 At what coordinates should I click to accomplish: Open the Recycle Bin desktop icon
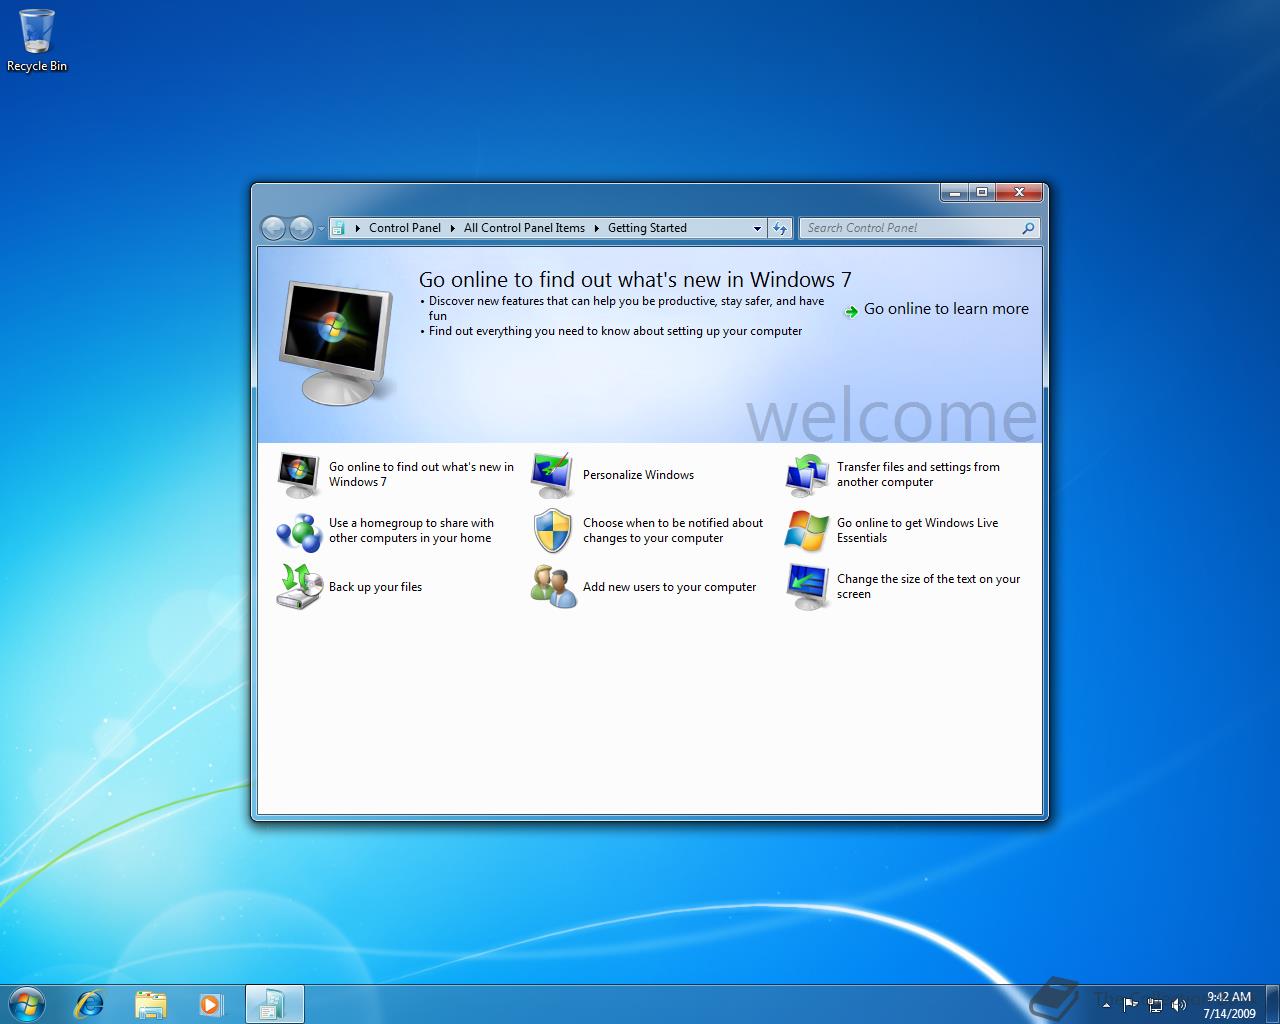37,41
